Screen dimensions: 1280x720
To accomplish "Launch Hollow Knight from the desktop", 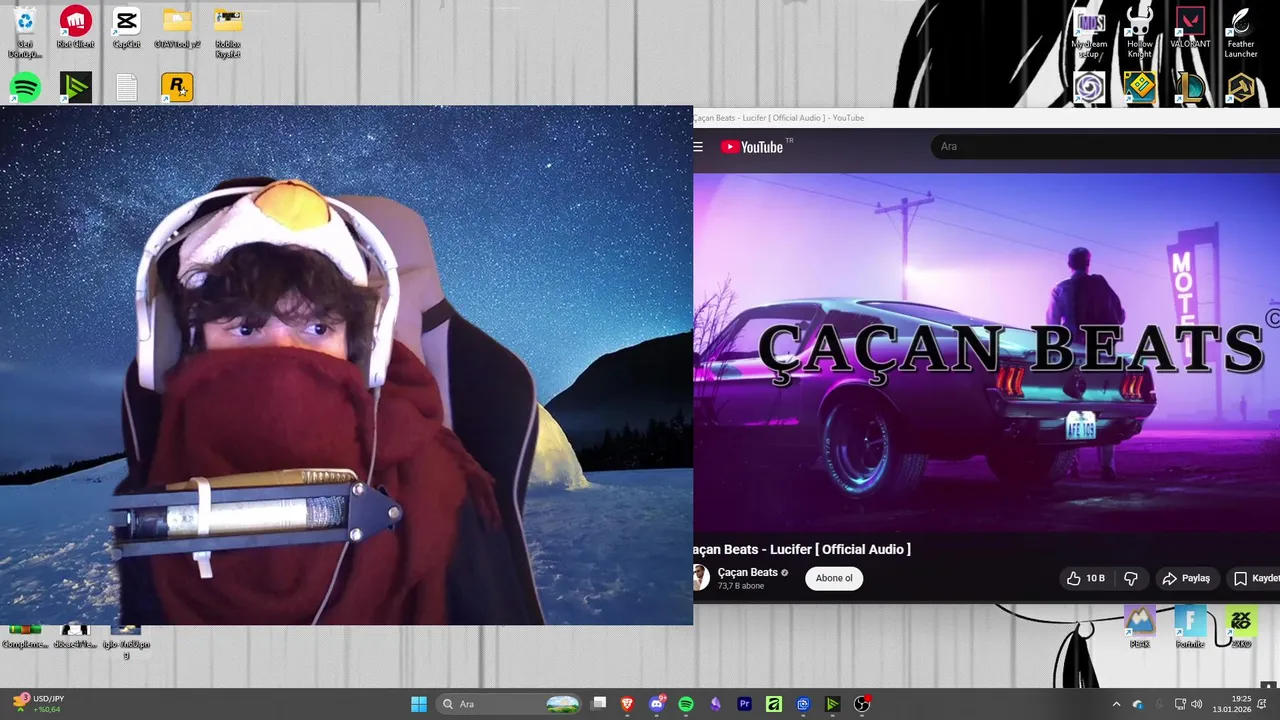I will pyautogui.click(x=1139, y=32).
